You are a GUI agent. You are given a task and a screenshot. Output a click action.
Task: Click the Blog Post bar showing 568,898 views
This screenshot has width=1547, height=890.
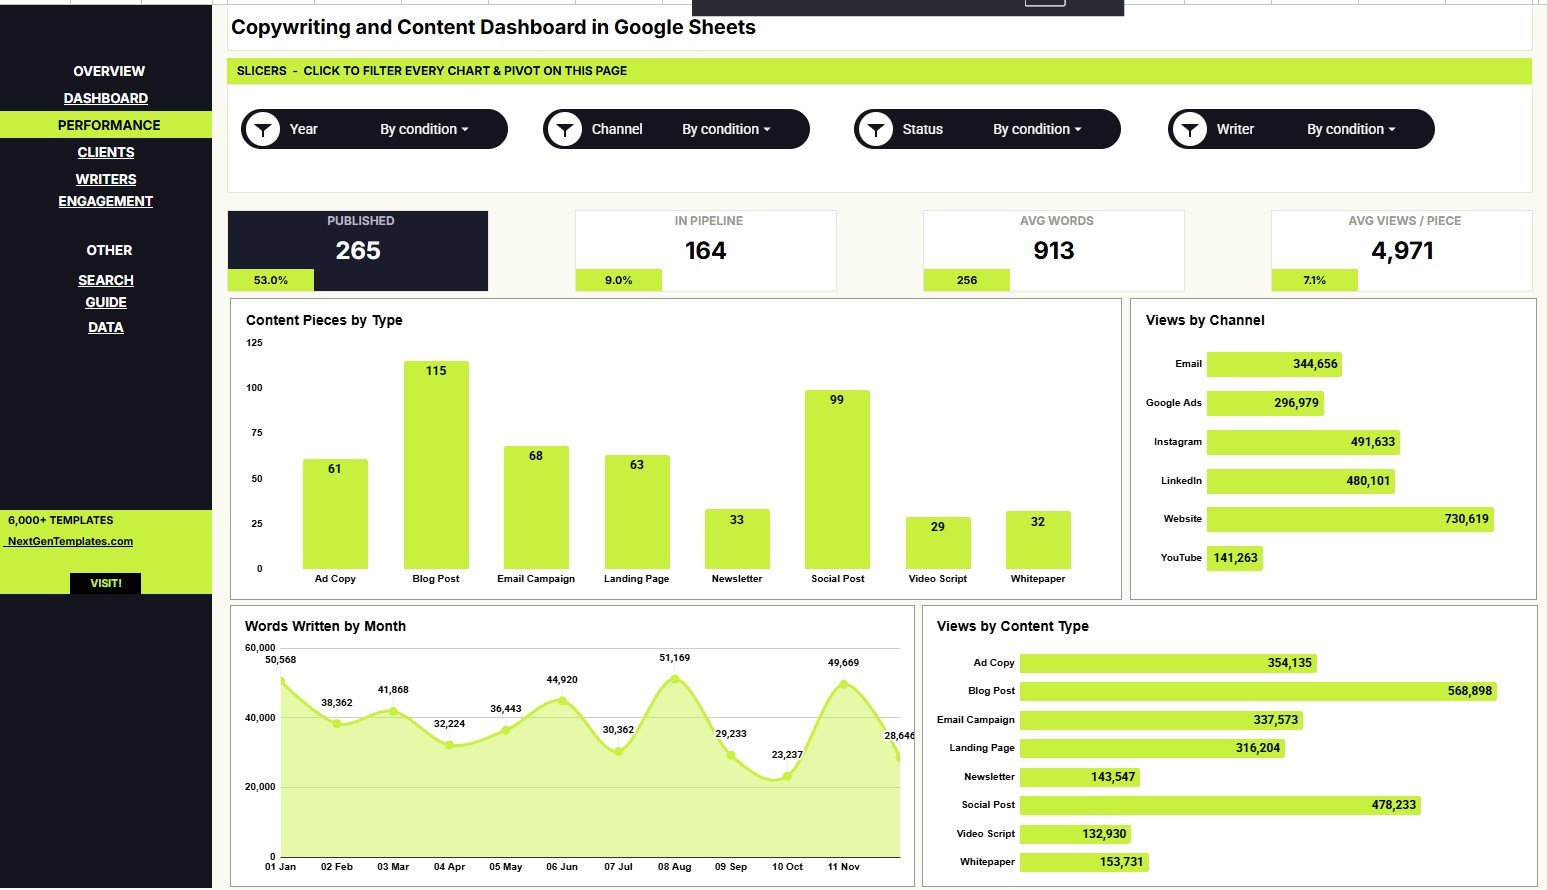[1258, 691]
